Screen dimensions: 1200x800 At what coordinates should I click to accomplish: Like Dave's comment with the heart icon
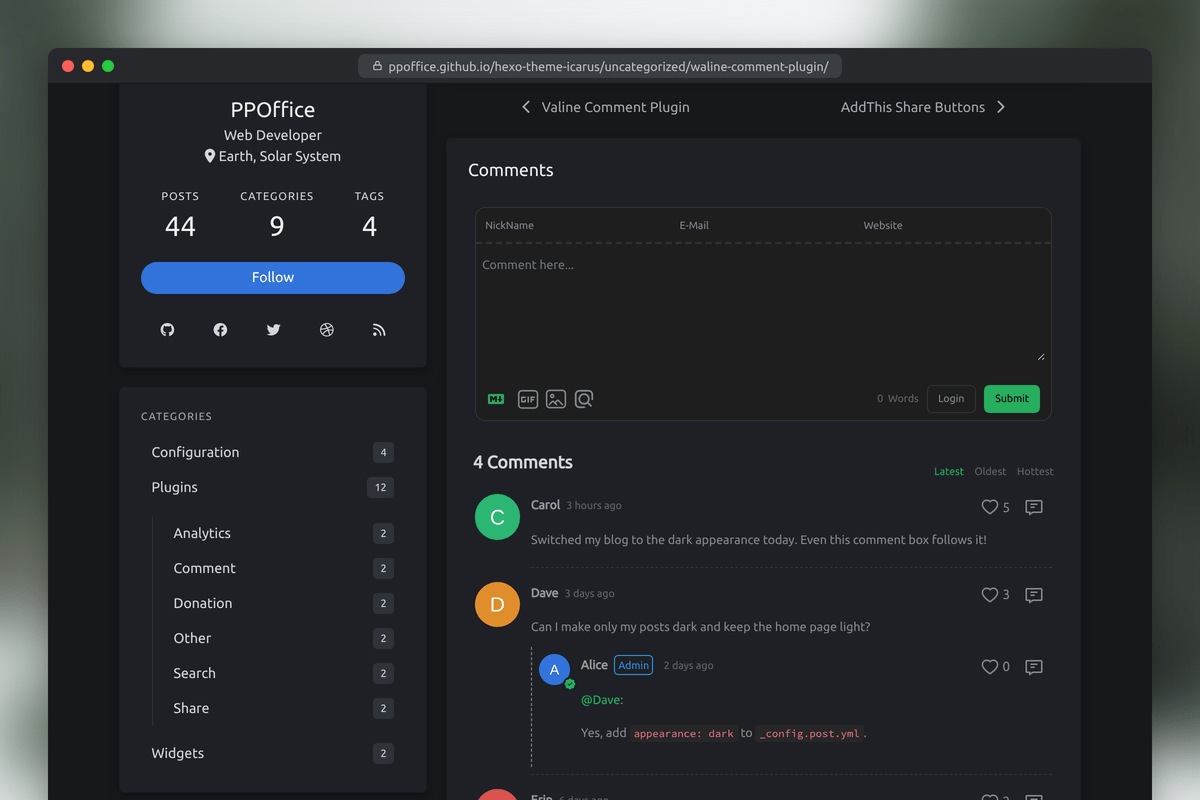990,595
